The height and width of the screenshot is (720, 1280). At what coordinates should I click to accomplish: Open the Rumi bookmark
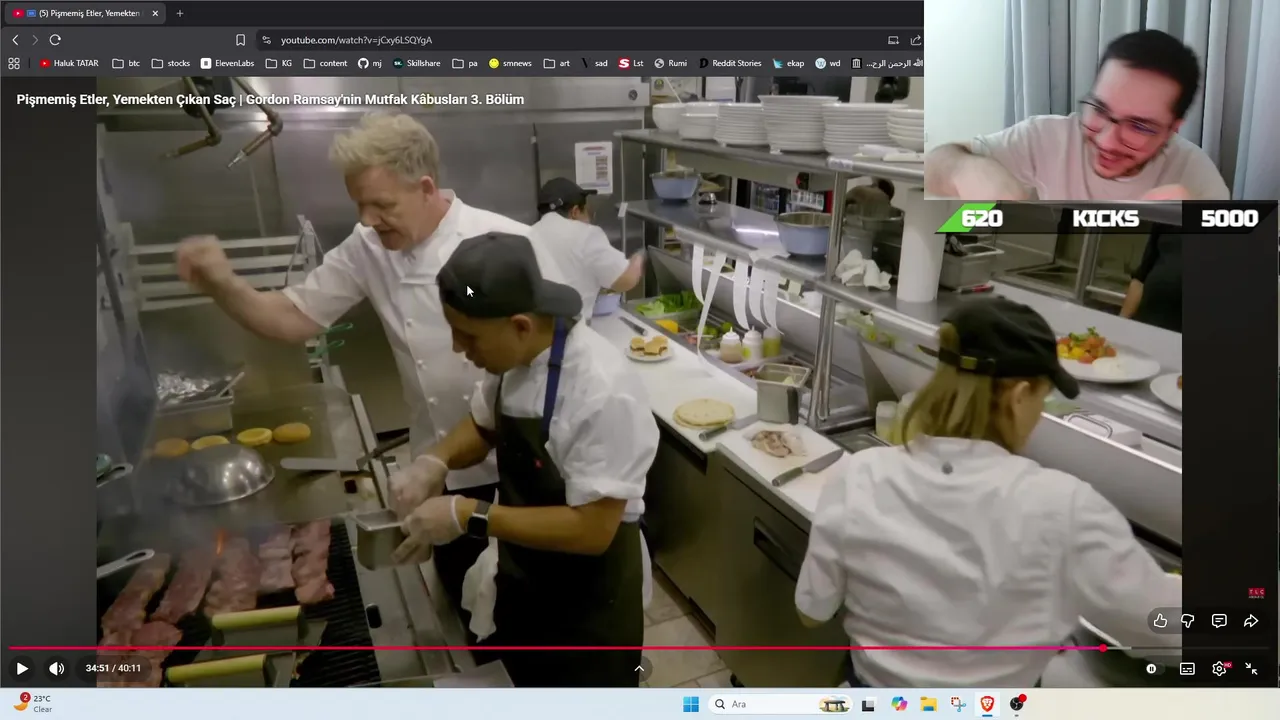671,63
